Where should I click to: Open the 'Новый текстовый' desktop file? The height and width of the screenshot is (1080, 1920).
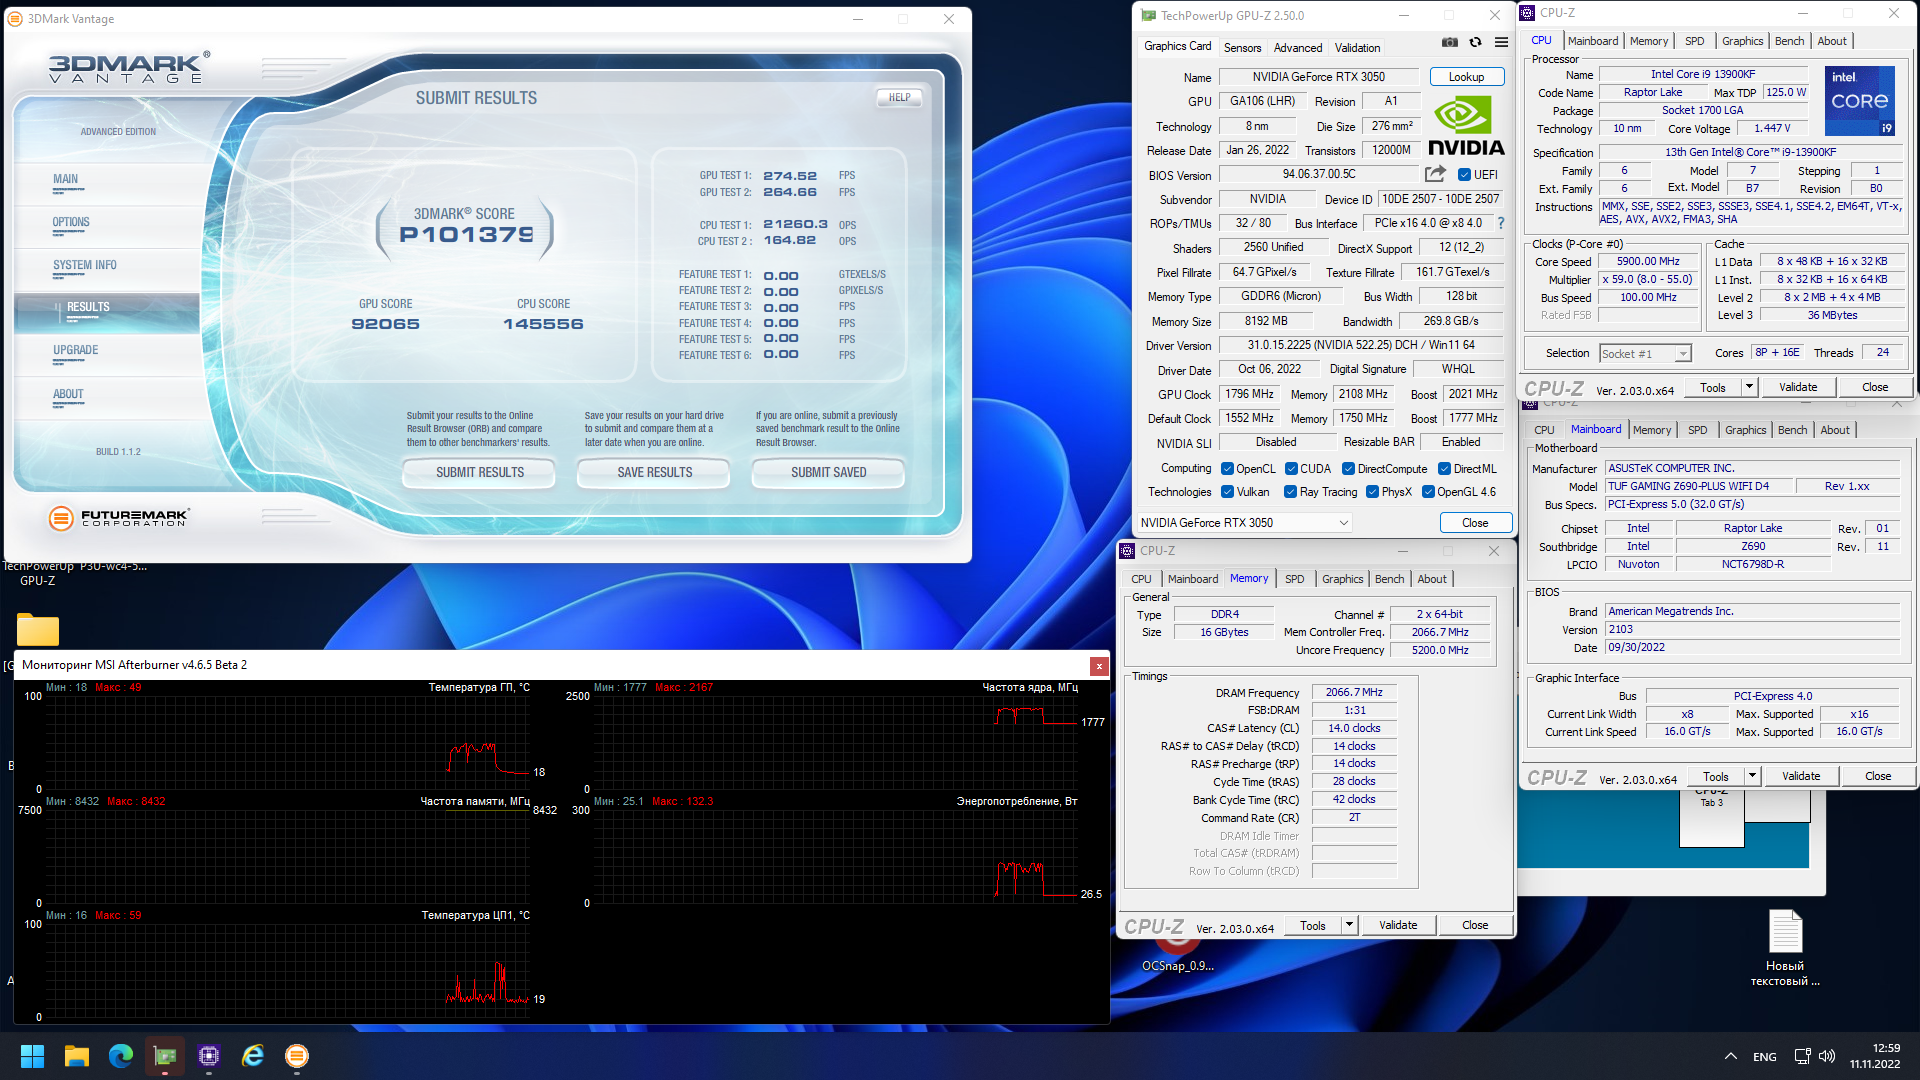pos(1785,946)
